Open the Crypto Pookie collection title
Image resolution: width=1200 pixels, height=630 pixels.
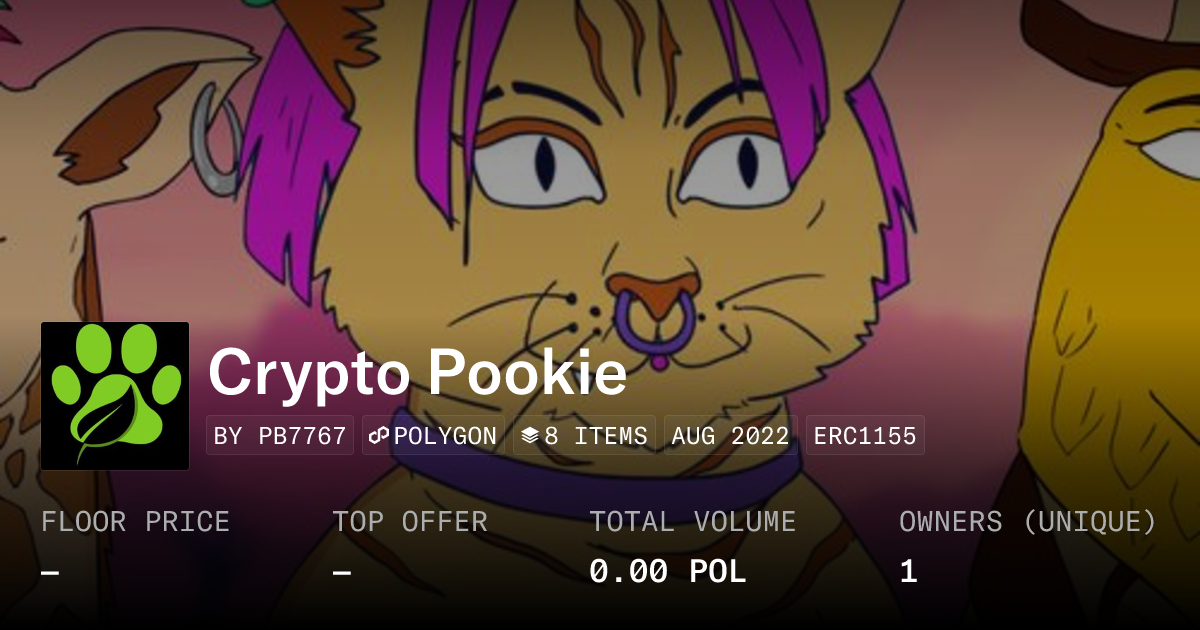coord(418,373)
